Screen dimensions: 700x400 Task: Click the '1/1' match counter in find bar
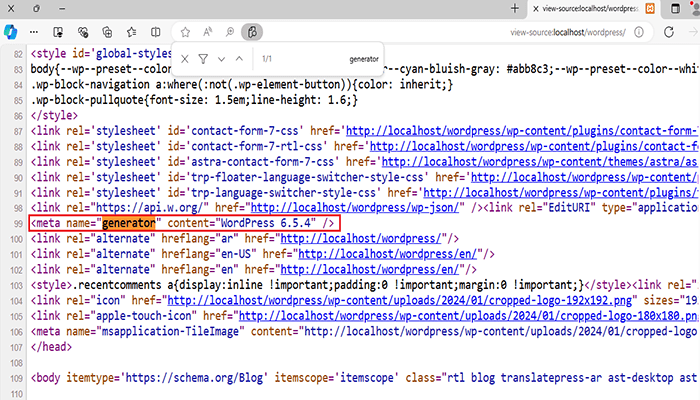point(267,59)
